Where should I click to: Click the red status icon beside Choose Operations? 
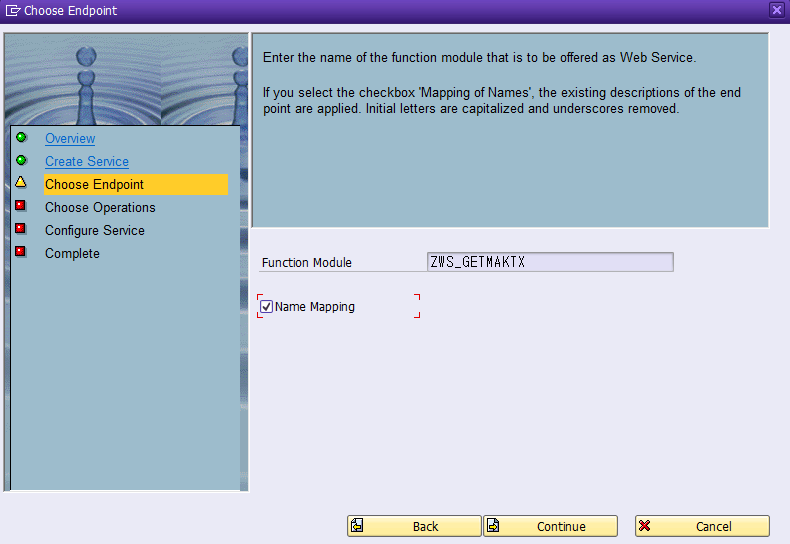21,206
